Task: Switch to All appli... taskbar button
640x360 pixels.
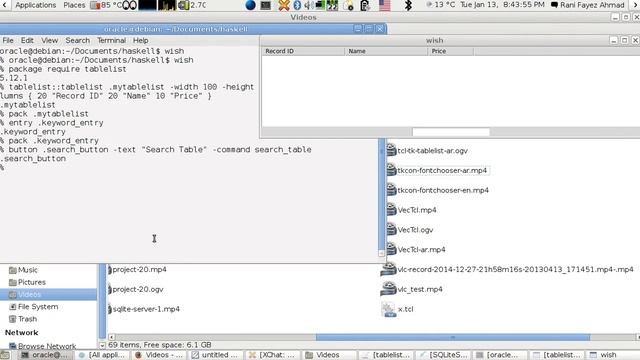Action: (102, 355)
